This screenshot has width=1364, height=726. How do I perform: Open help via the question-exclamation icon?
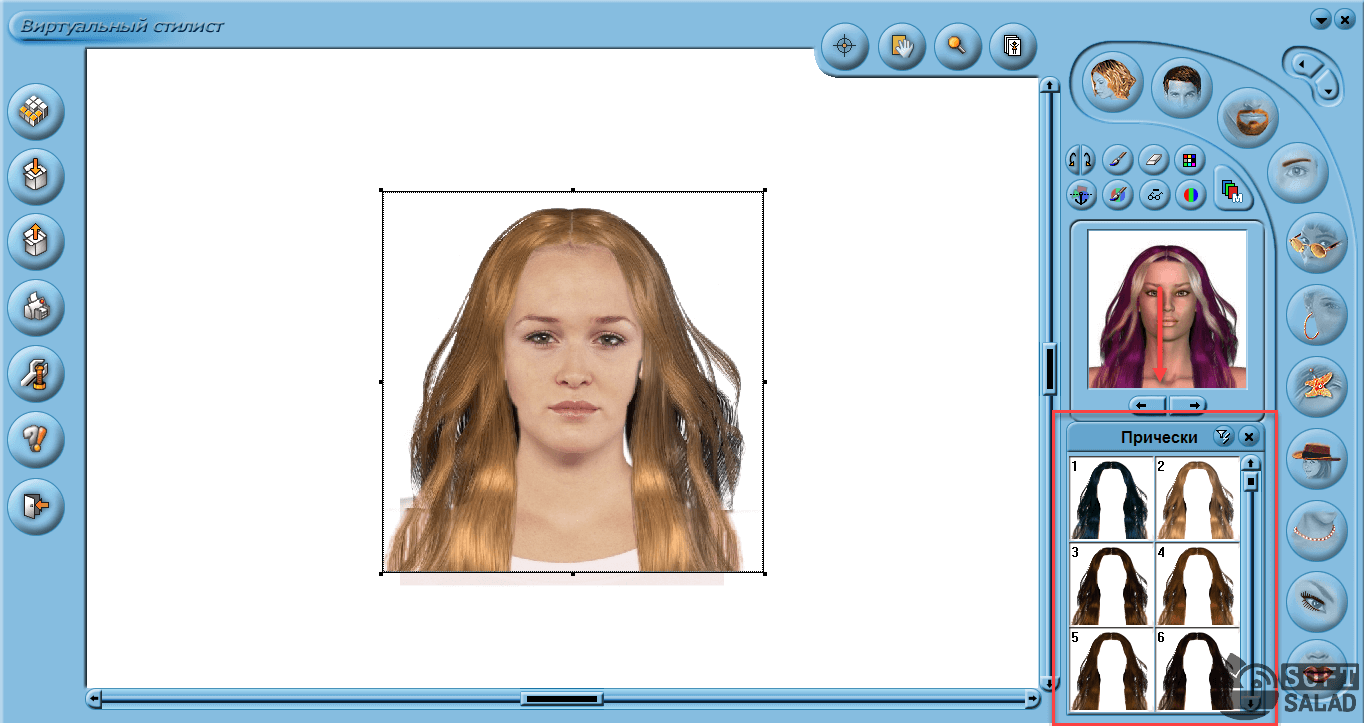coord(36,438)
